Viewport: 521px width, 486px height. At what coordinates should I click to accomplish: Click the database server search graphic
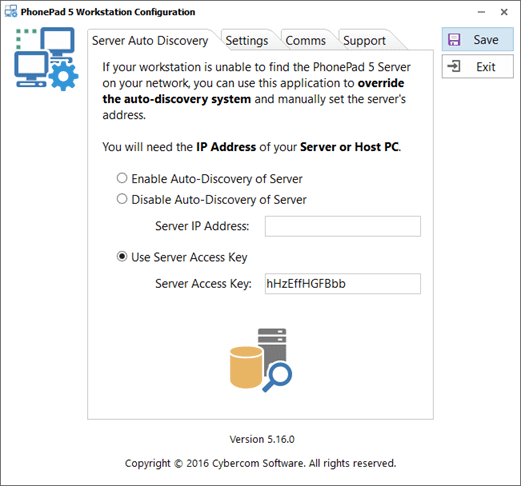click(261, 360)
